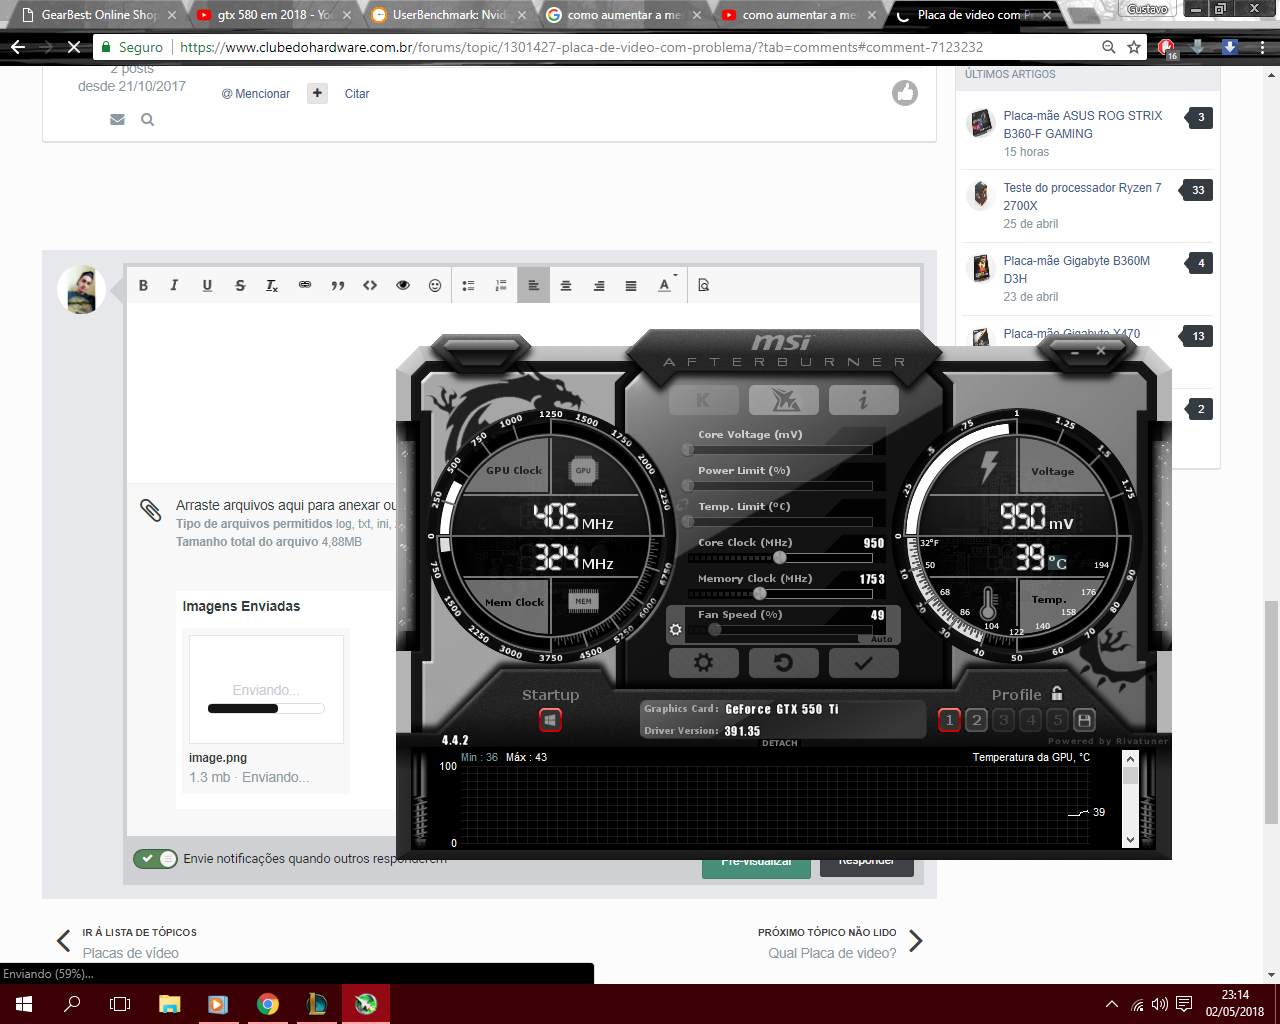Click DETACH on Afterburner monitor
1280x1024 pixels.
click(x=780, y=743)
